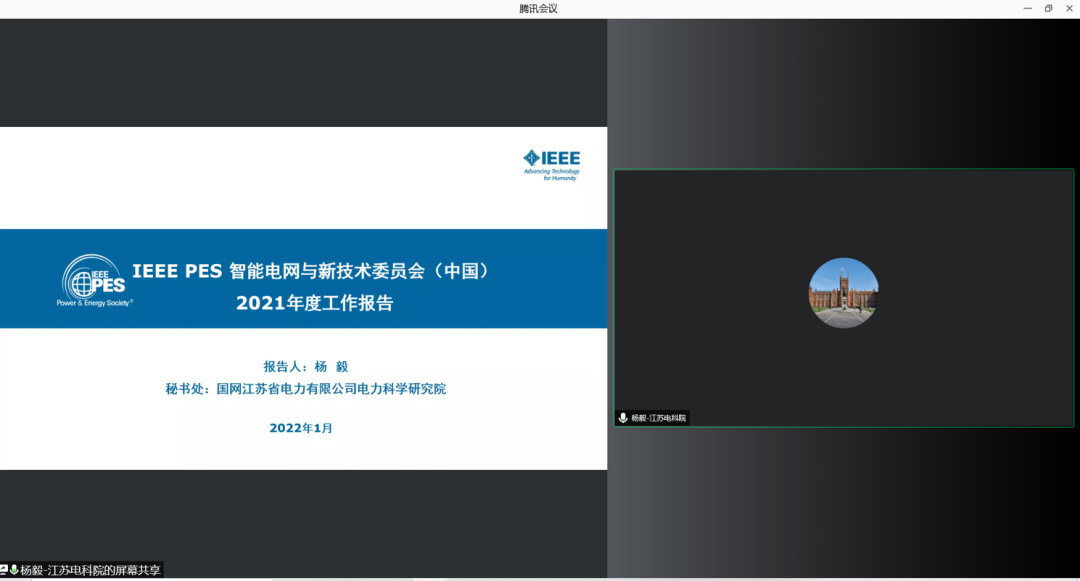Click the microphone icon beside 杨毅-江苏电科院 in video tile
This screenshot has width=1080, height=581.
623,418
